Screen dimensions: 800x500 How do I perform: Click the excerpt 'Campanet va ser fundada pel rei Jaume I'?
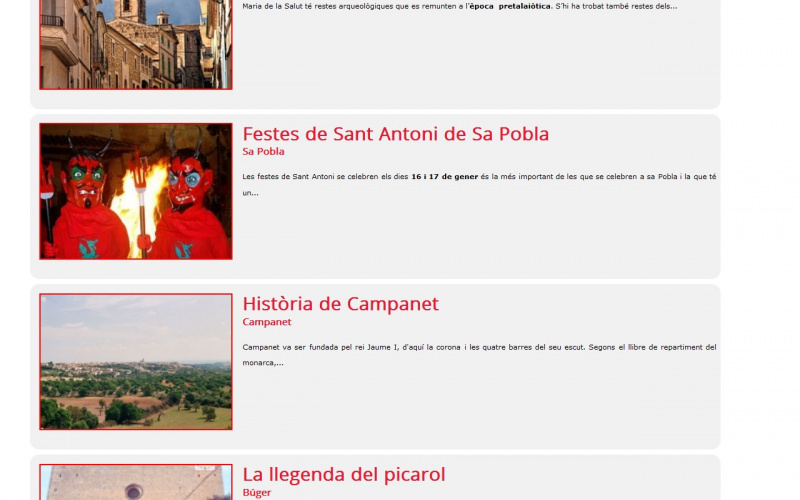[x=320, y=347]
